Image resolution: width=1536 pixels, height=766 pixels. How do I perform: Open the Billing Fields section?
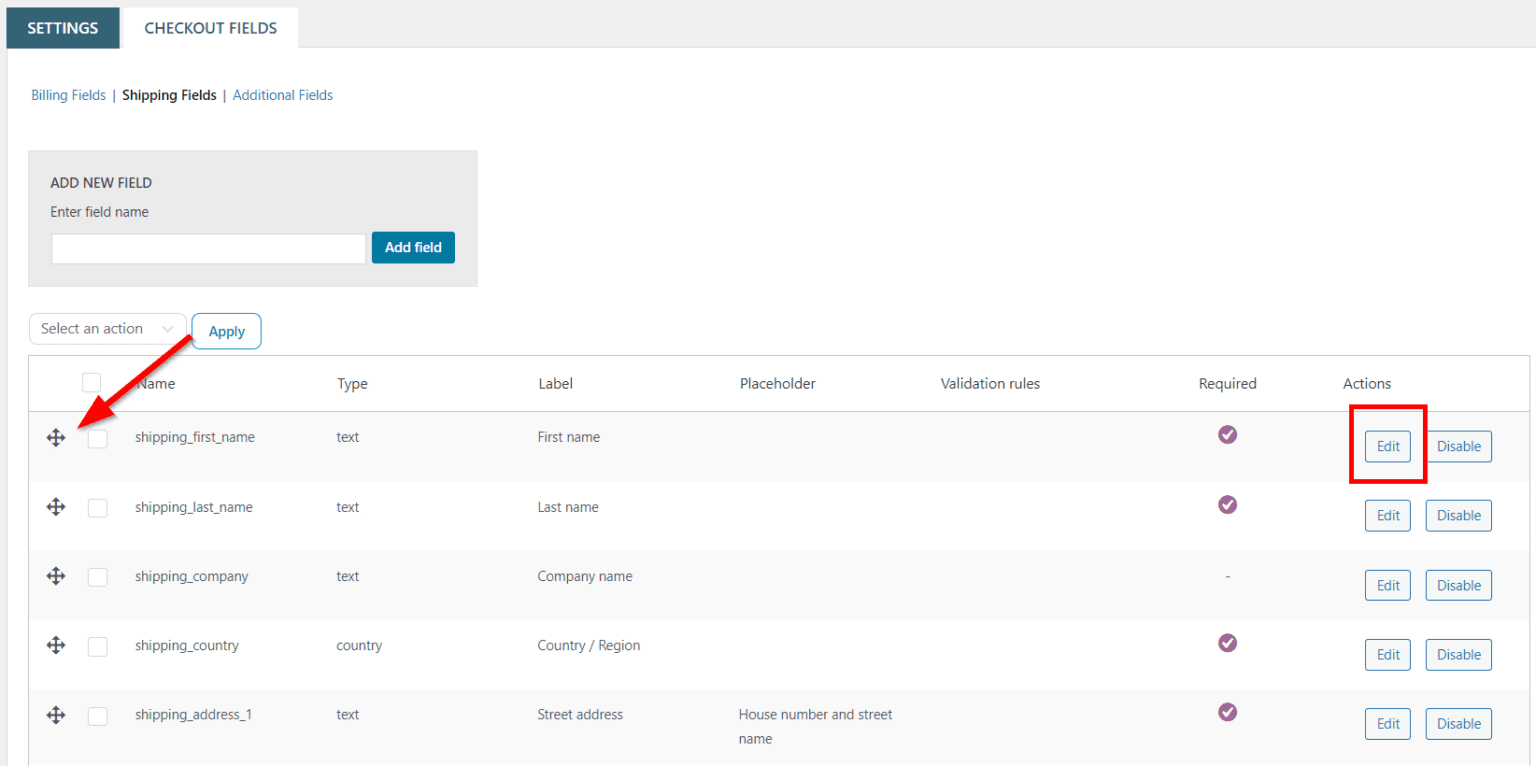coord(68,94)
